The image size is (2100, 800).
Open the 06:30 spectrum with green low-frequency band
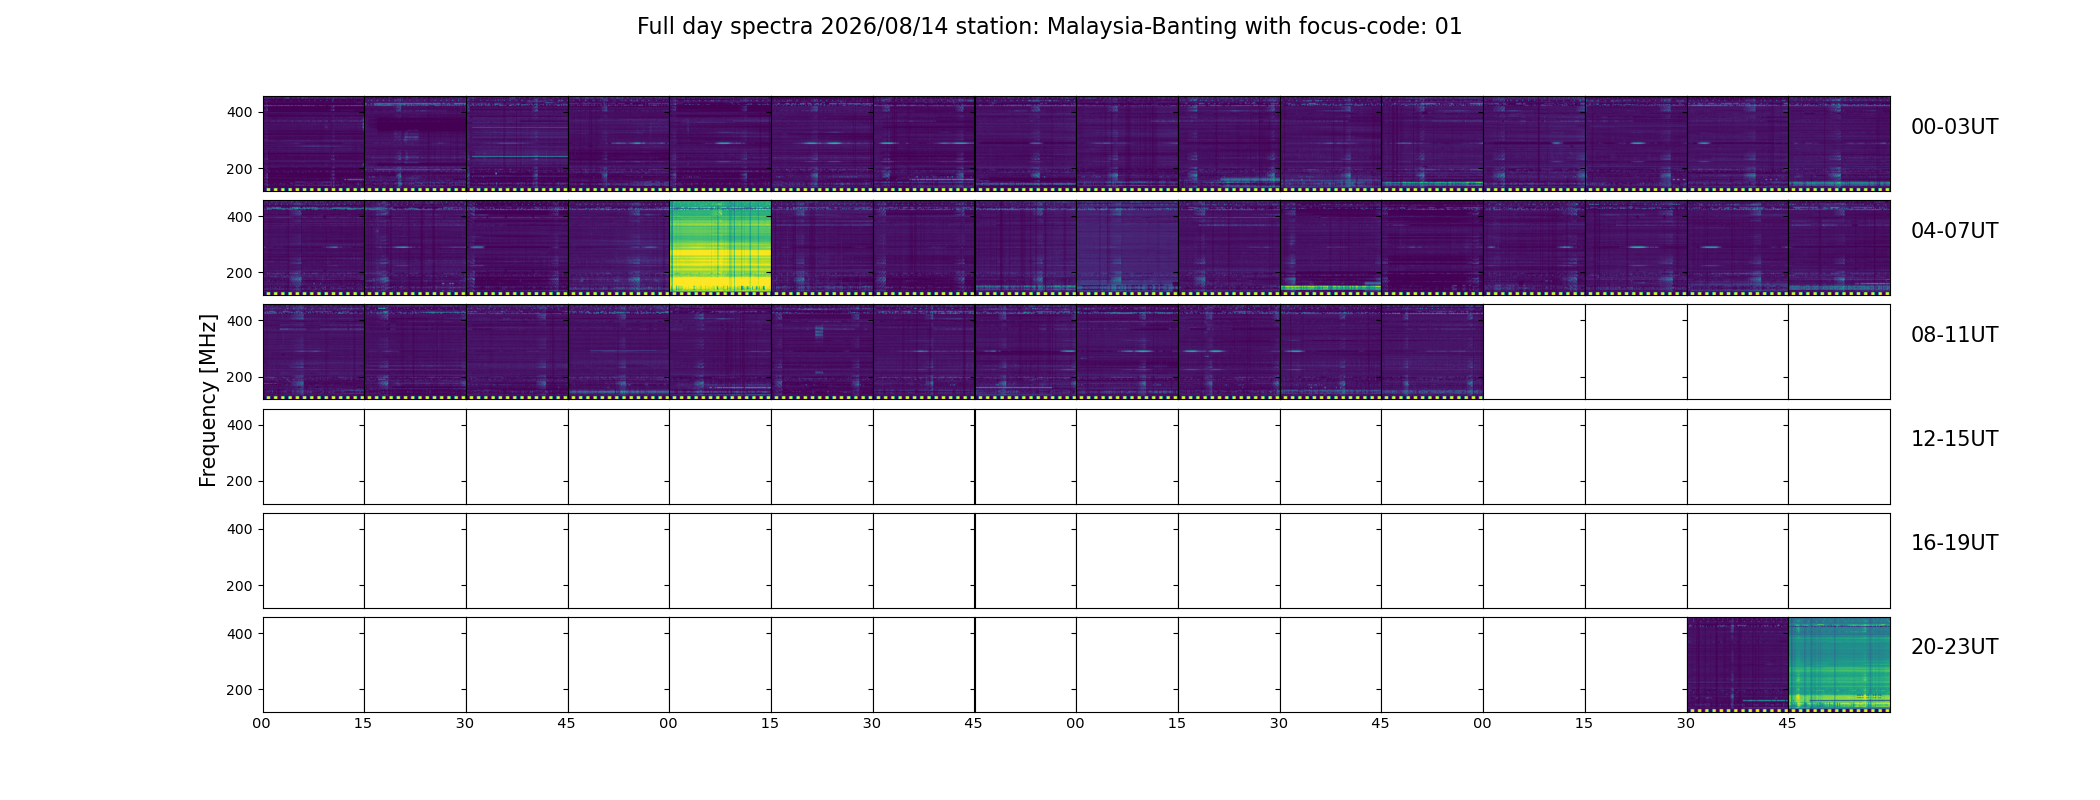(x=1330, y=247)
